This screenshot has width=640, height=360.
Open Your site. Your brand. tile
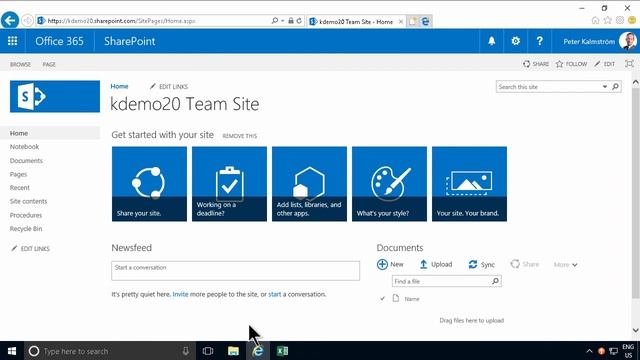(469, 184)
